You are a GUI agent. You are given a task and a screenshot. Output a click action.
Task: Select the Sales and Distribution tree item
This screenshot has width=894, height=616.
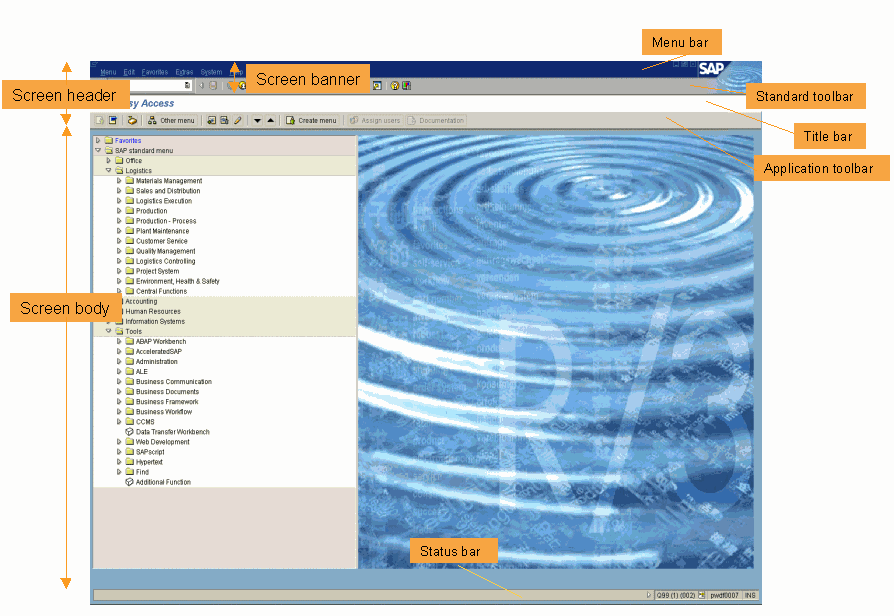point(168,191)
